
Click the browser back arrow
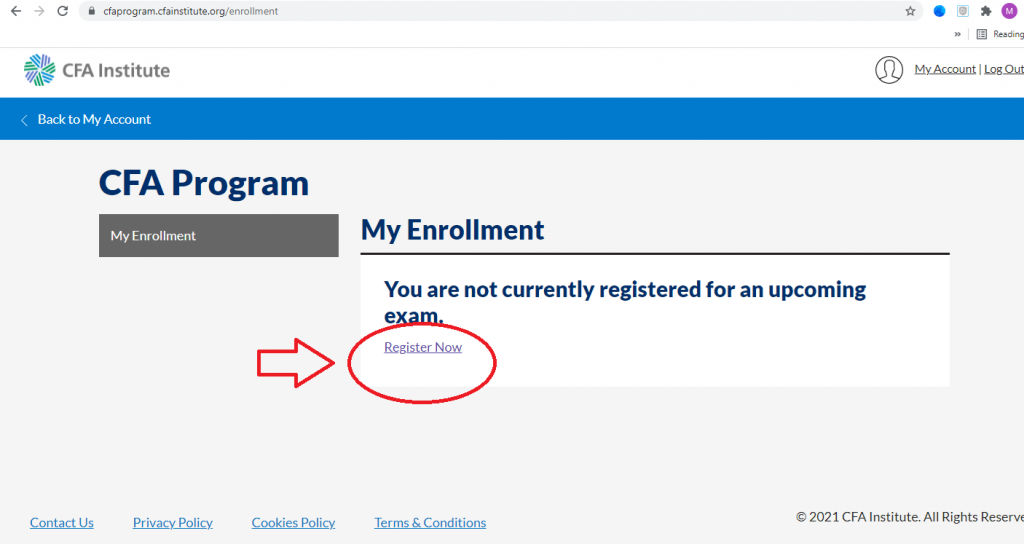tap(16, 11)
